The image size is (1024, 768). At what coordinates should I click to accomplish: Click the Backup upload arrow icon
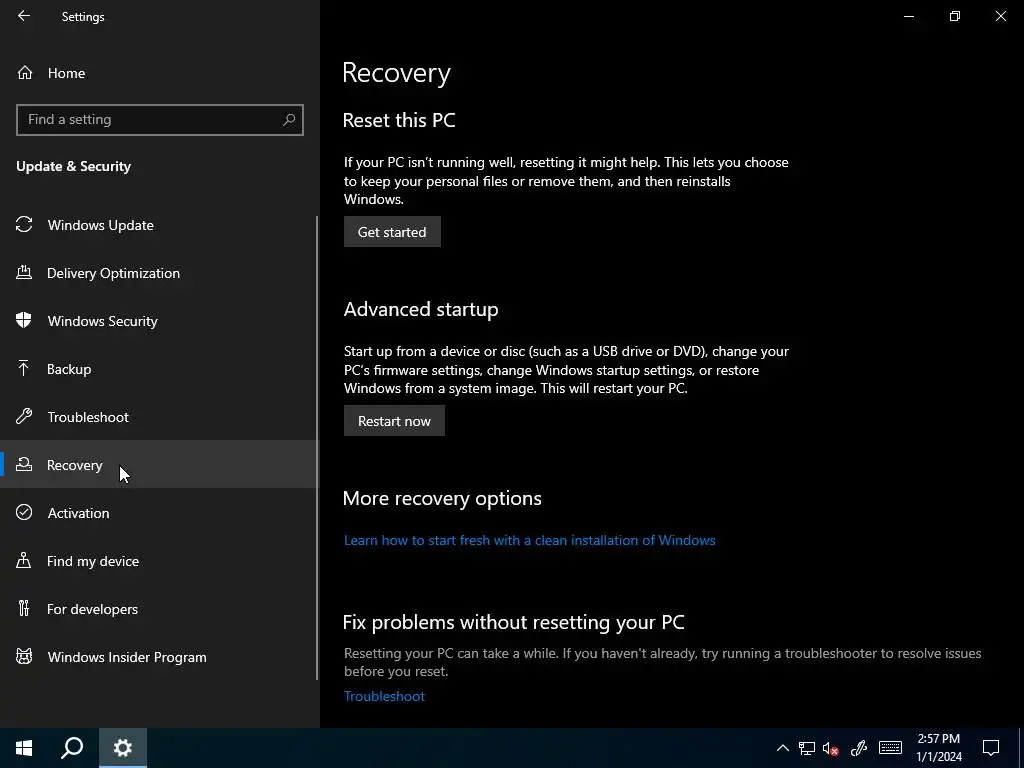(24, 368)
